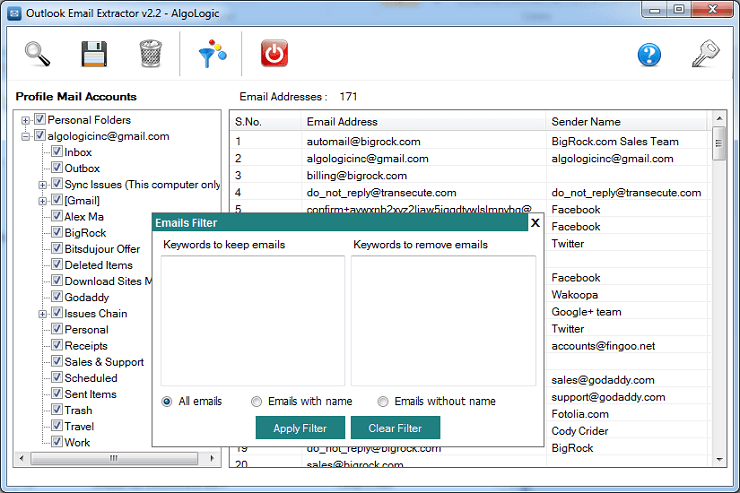Expand the Issues Chain tree node

tap(42, 314)
